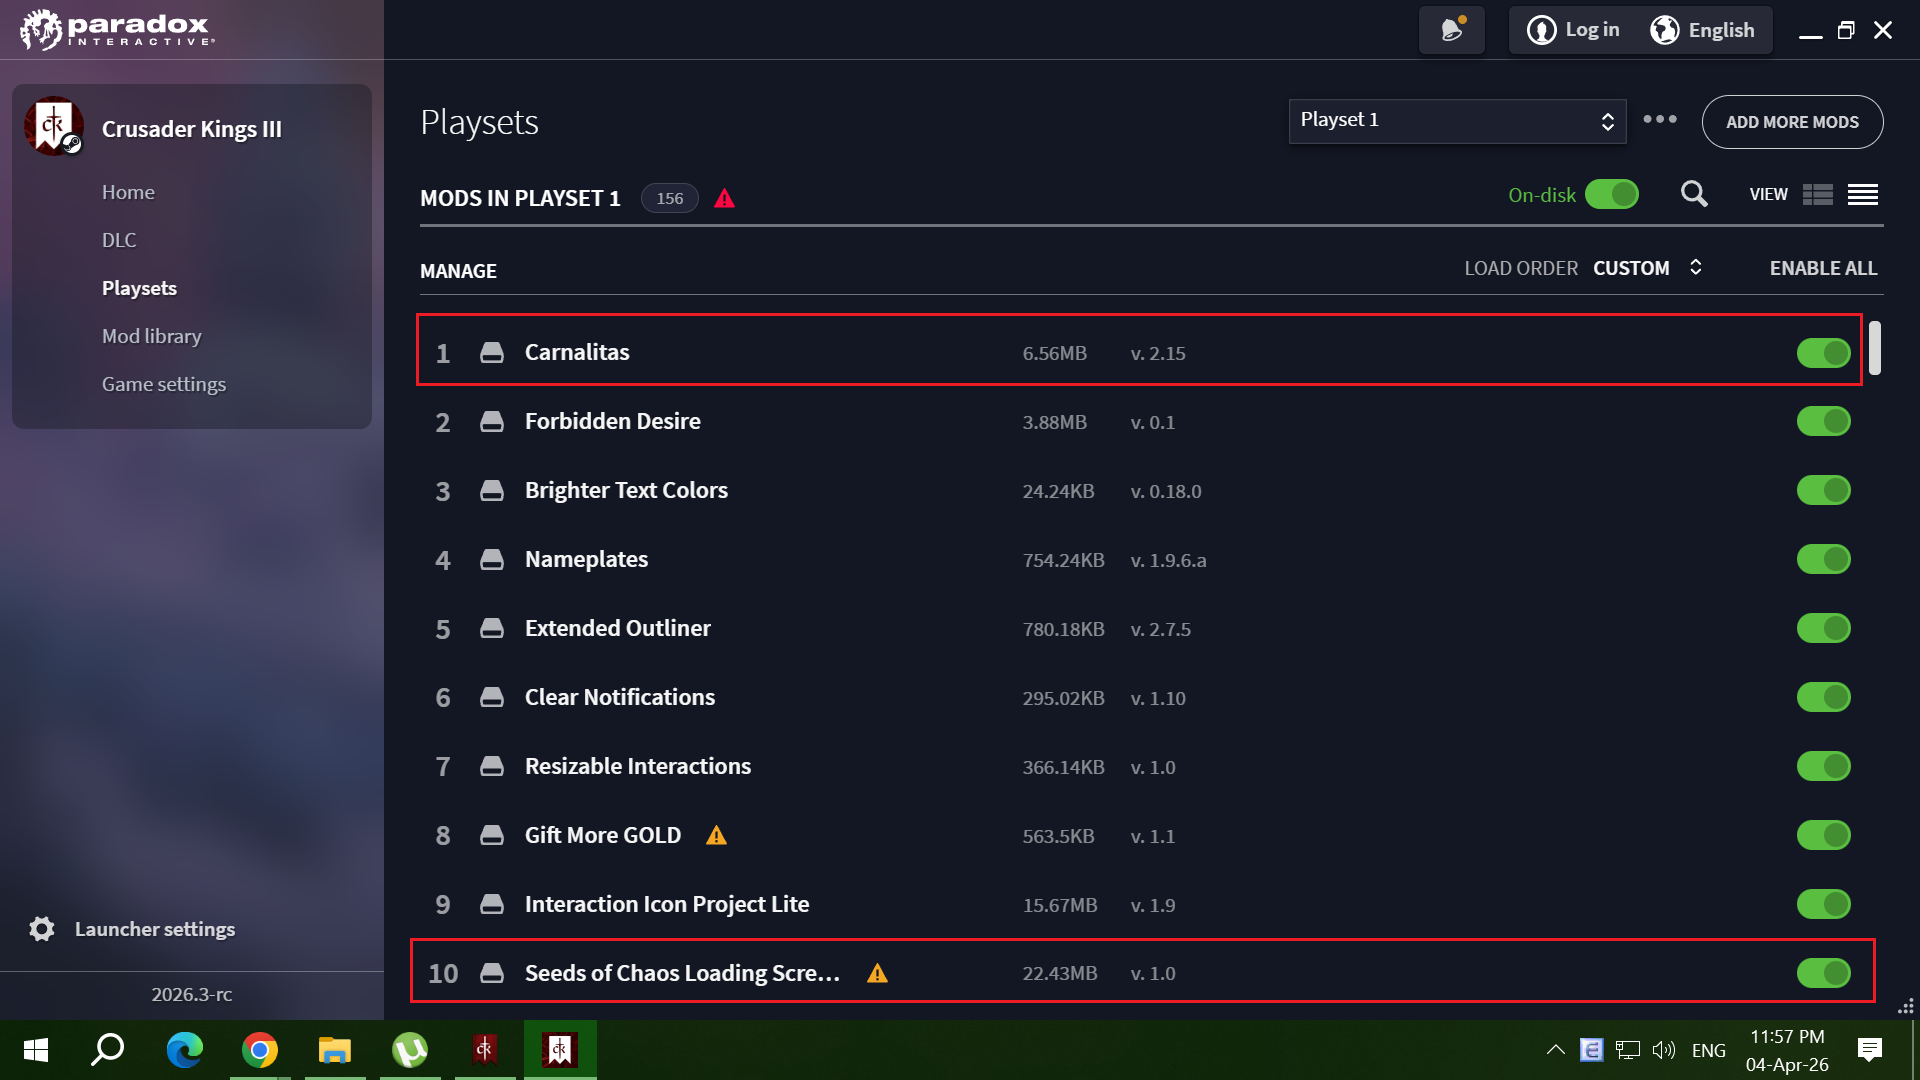
Task: Click the English language selector
Action: point(1721,30)
